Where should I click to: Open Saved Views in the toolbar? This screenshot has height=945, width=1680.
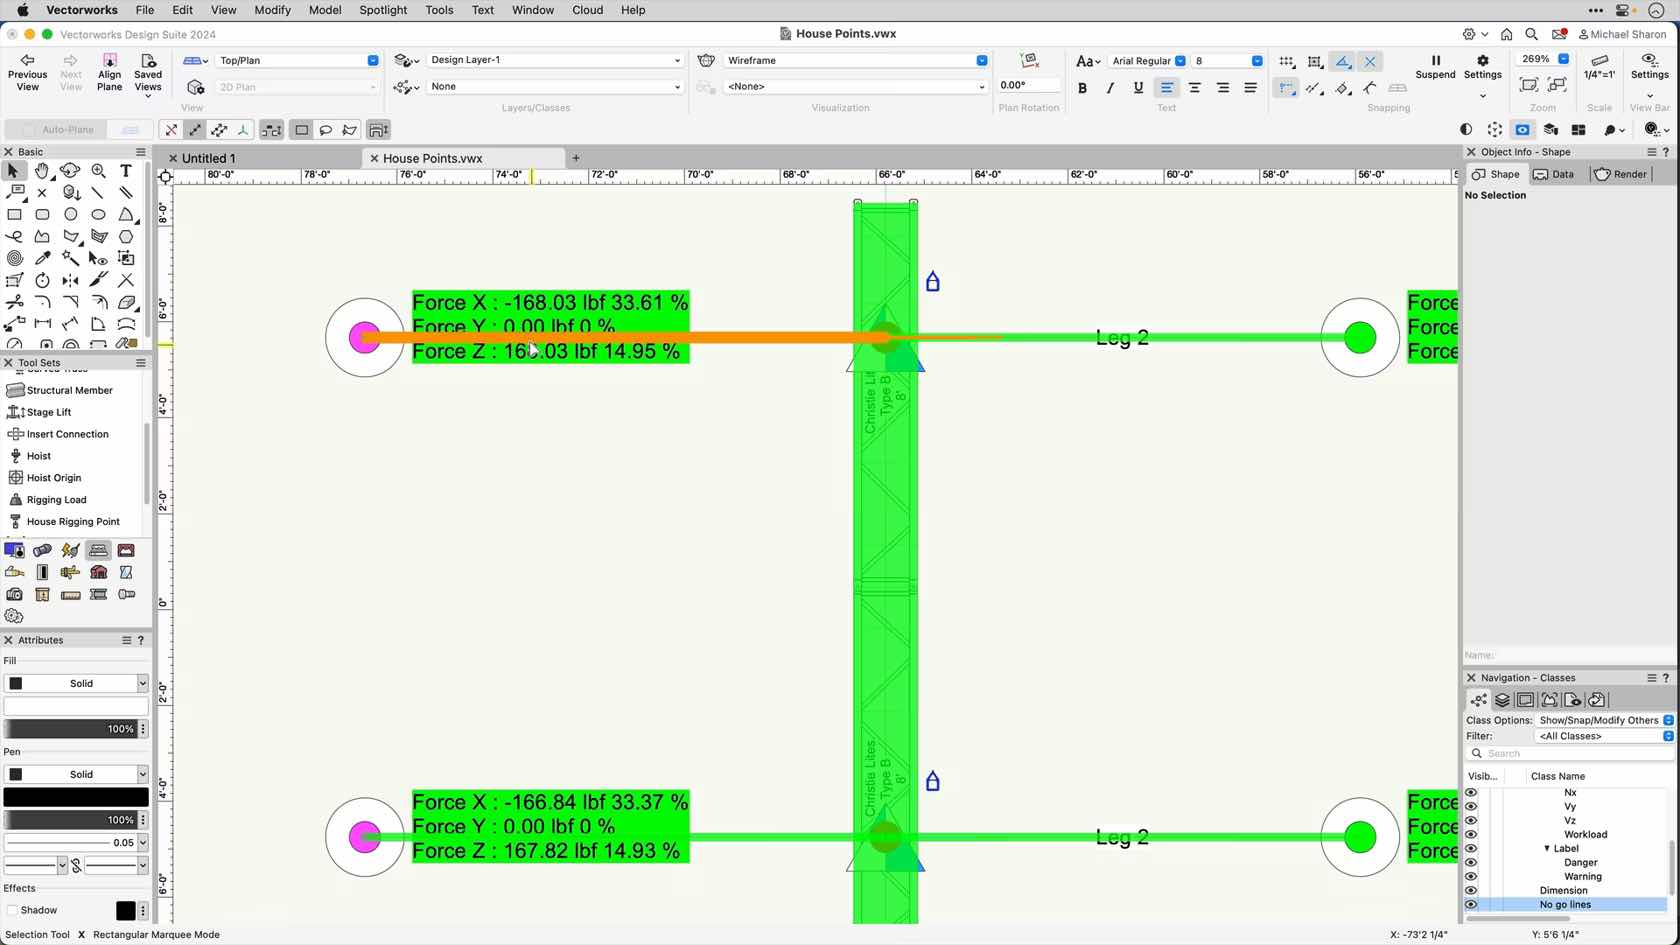[148, 72]
